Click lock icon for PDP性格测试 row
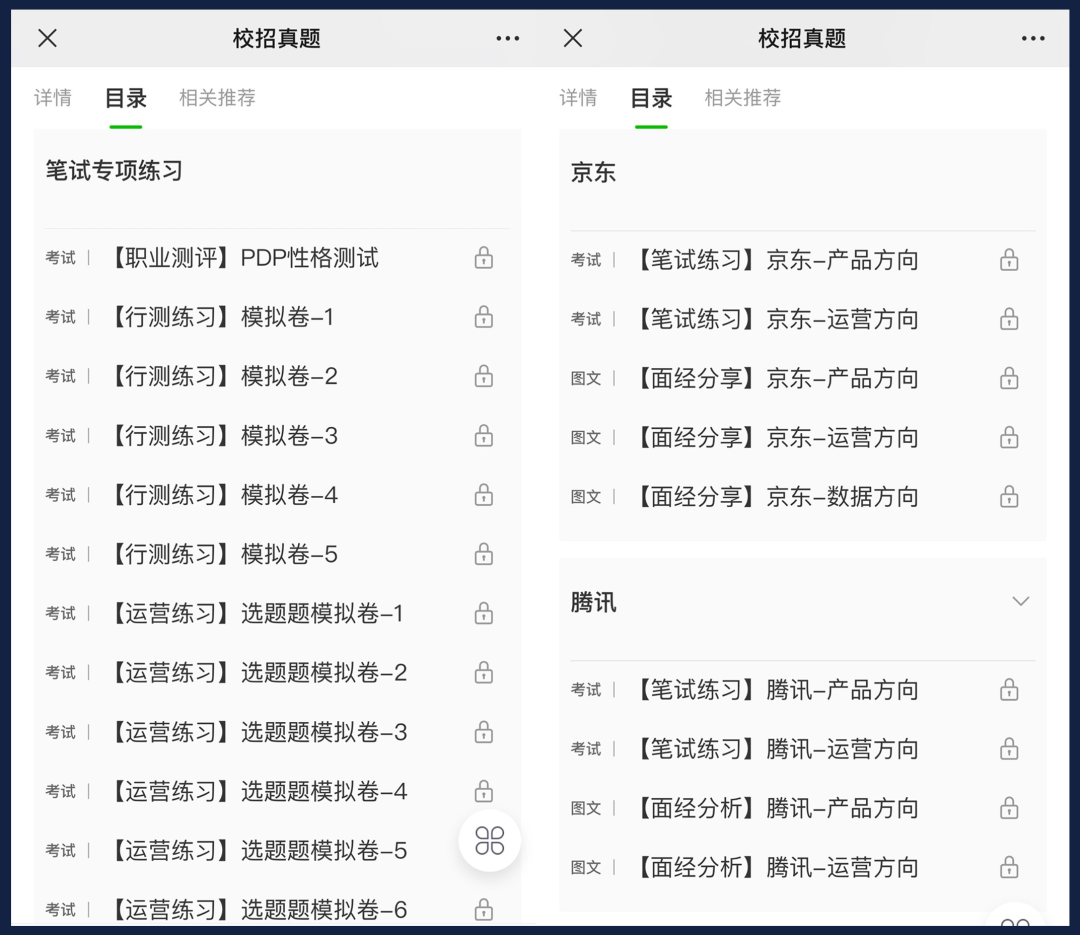 (484, 258)
